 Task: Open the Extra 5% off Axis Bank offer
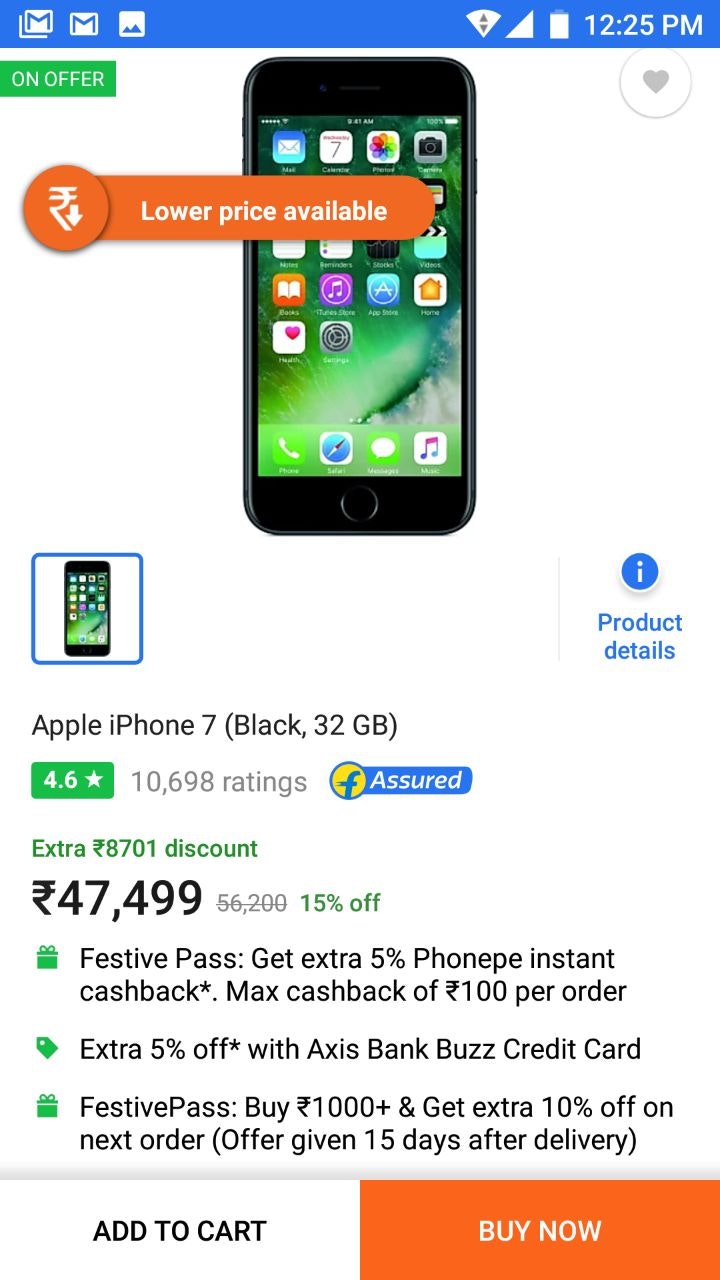click(x=360, y=1049)
